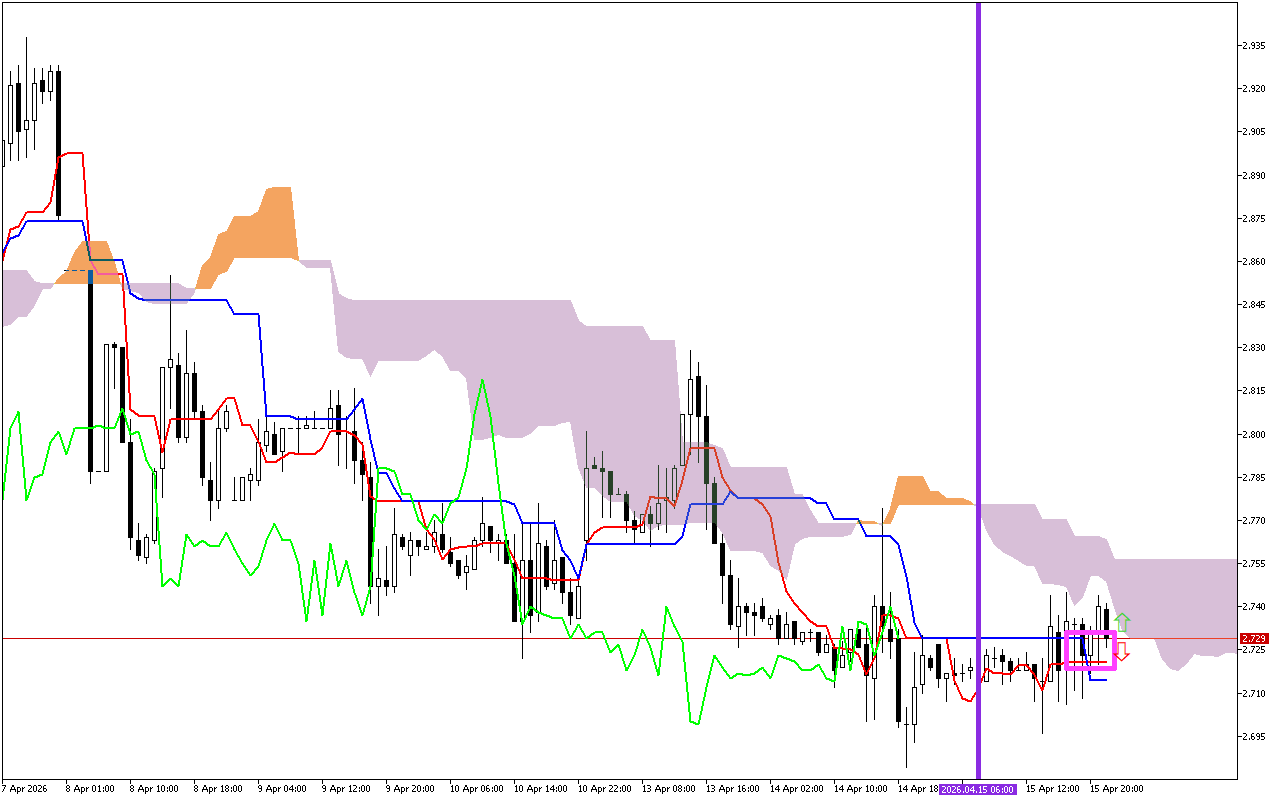
Task: Click the 13 Apr 08:00 time label
Action: (x=668, y=789)
